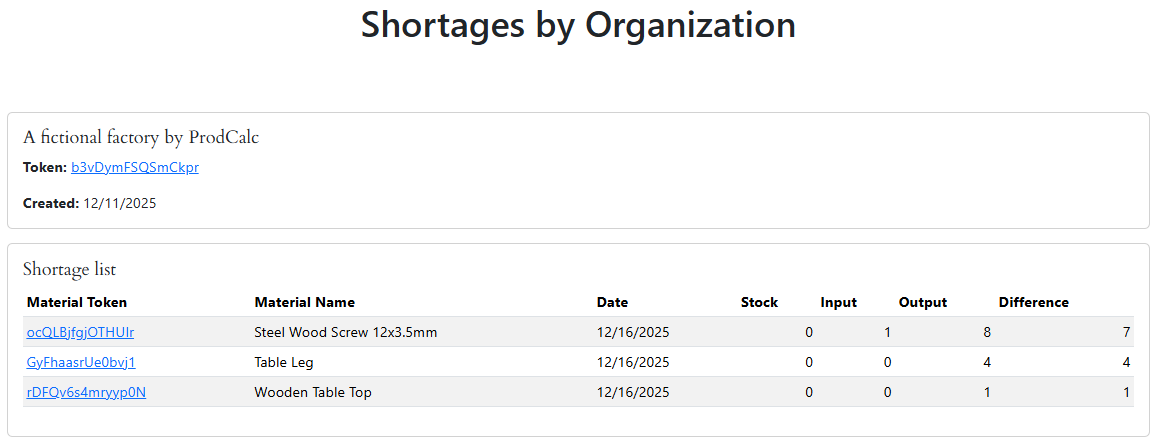This screenshot has height=441, width=1157.
Task: Select the Wooden Table Top name cell
Action: 313,392
